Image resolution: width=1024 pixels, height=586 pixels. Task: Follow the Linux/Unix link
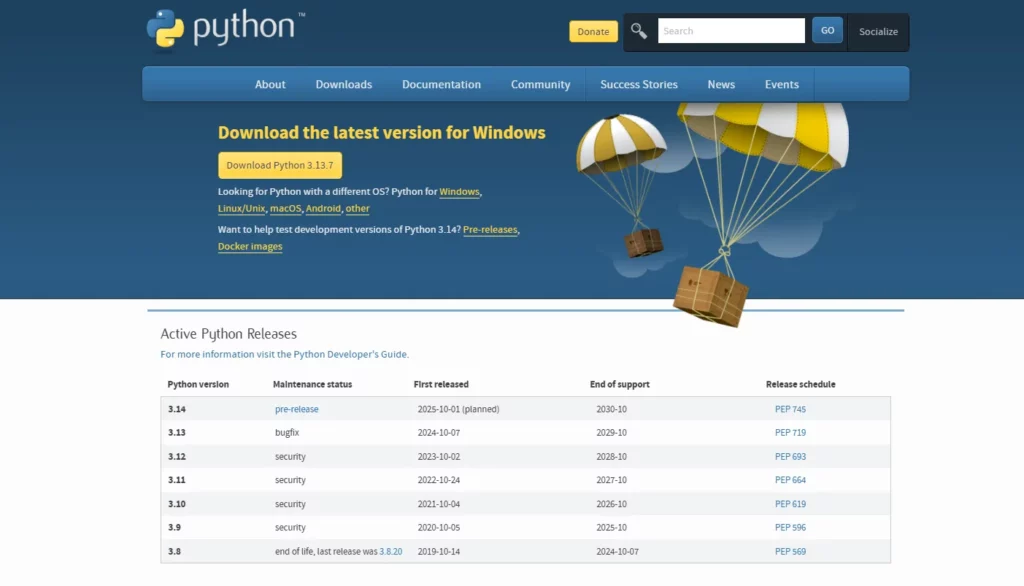coord(242,208)
